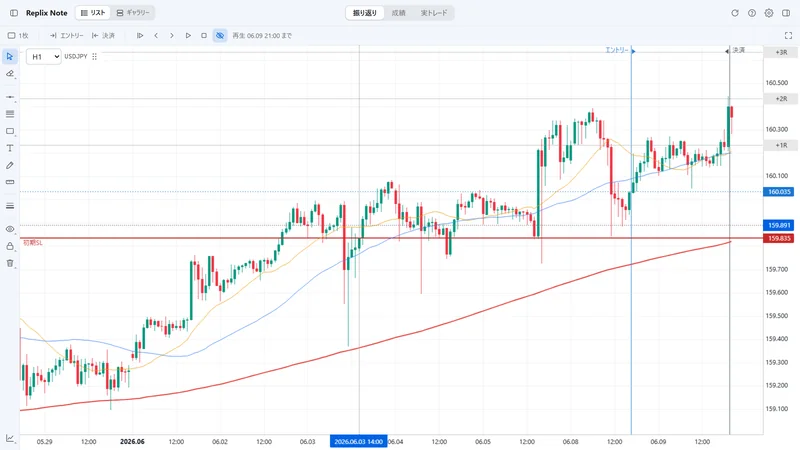This screenshot has width=800, height=450.
Task: Click the 2026.06.03 14:00 time label
Action: pos(359,441)
